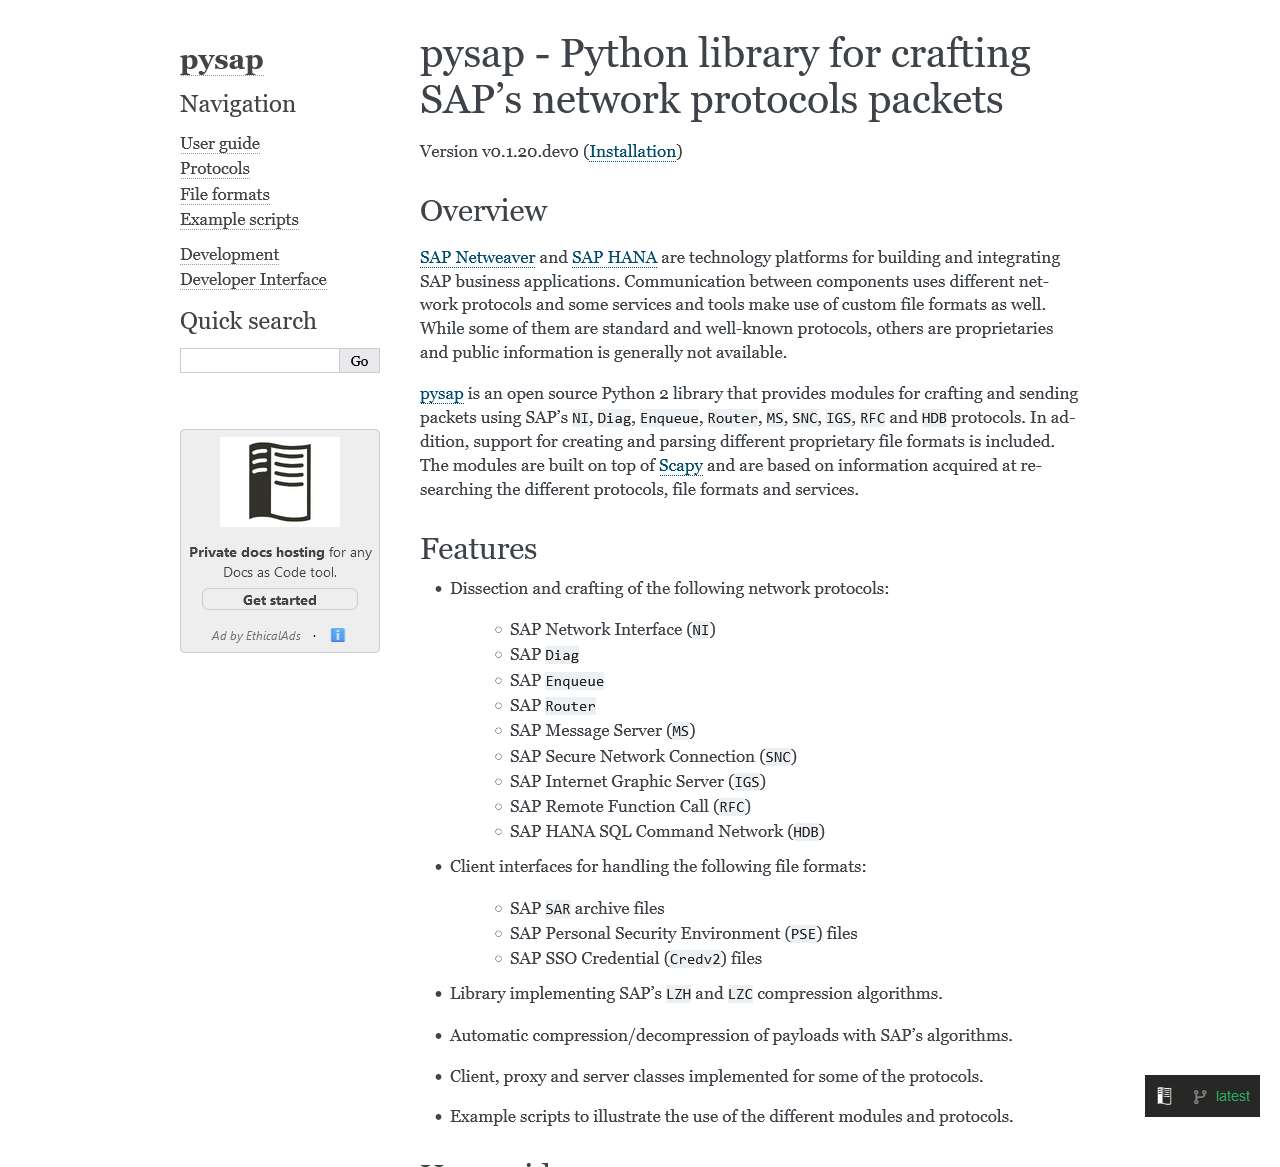This screenshot has width=1280, height=1167.
Task: Visit the Development navigation page
Action: click(x=229, y=254)
